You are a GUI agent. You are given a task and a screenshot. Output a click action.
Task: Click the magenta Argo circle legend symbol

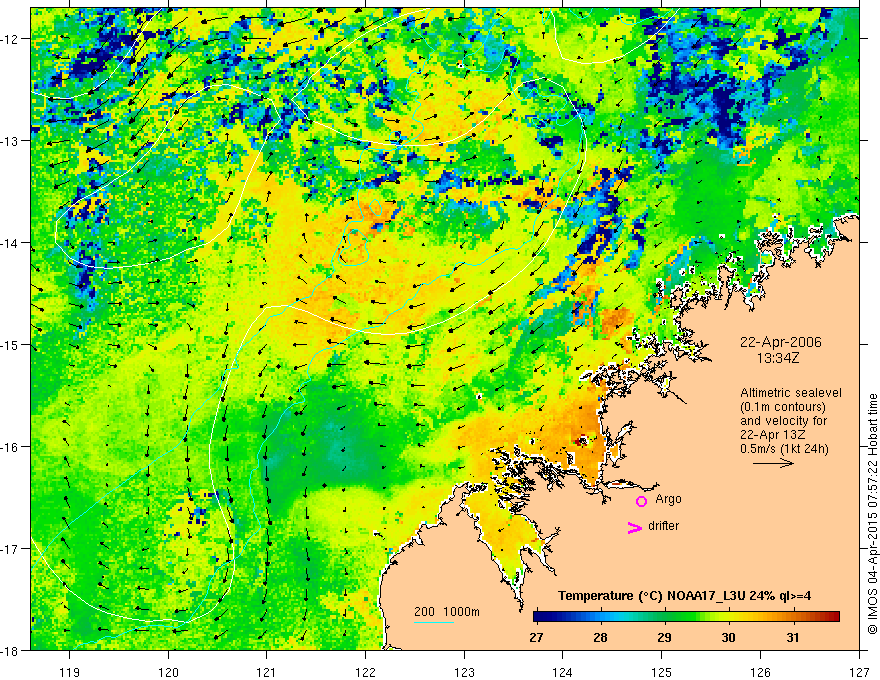(641, 501)
